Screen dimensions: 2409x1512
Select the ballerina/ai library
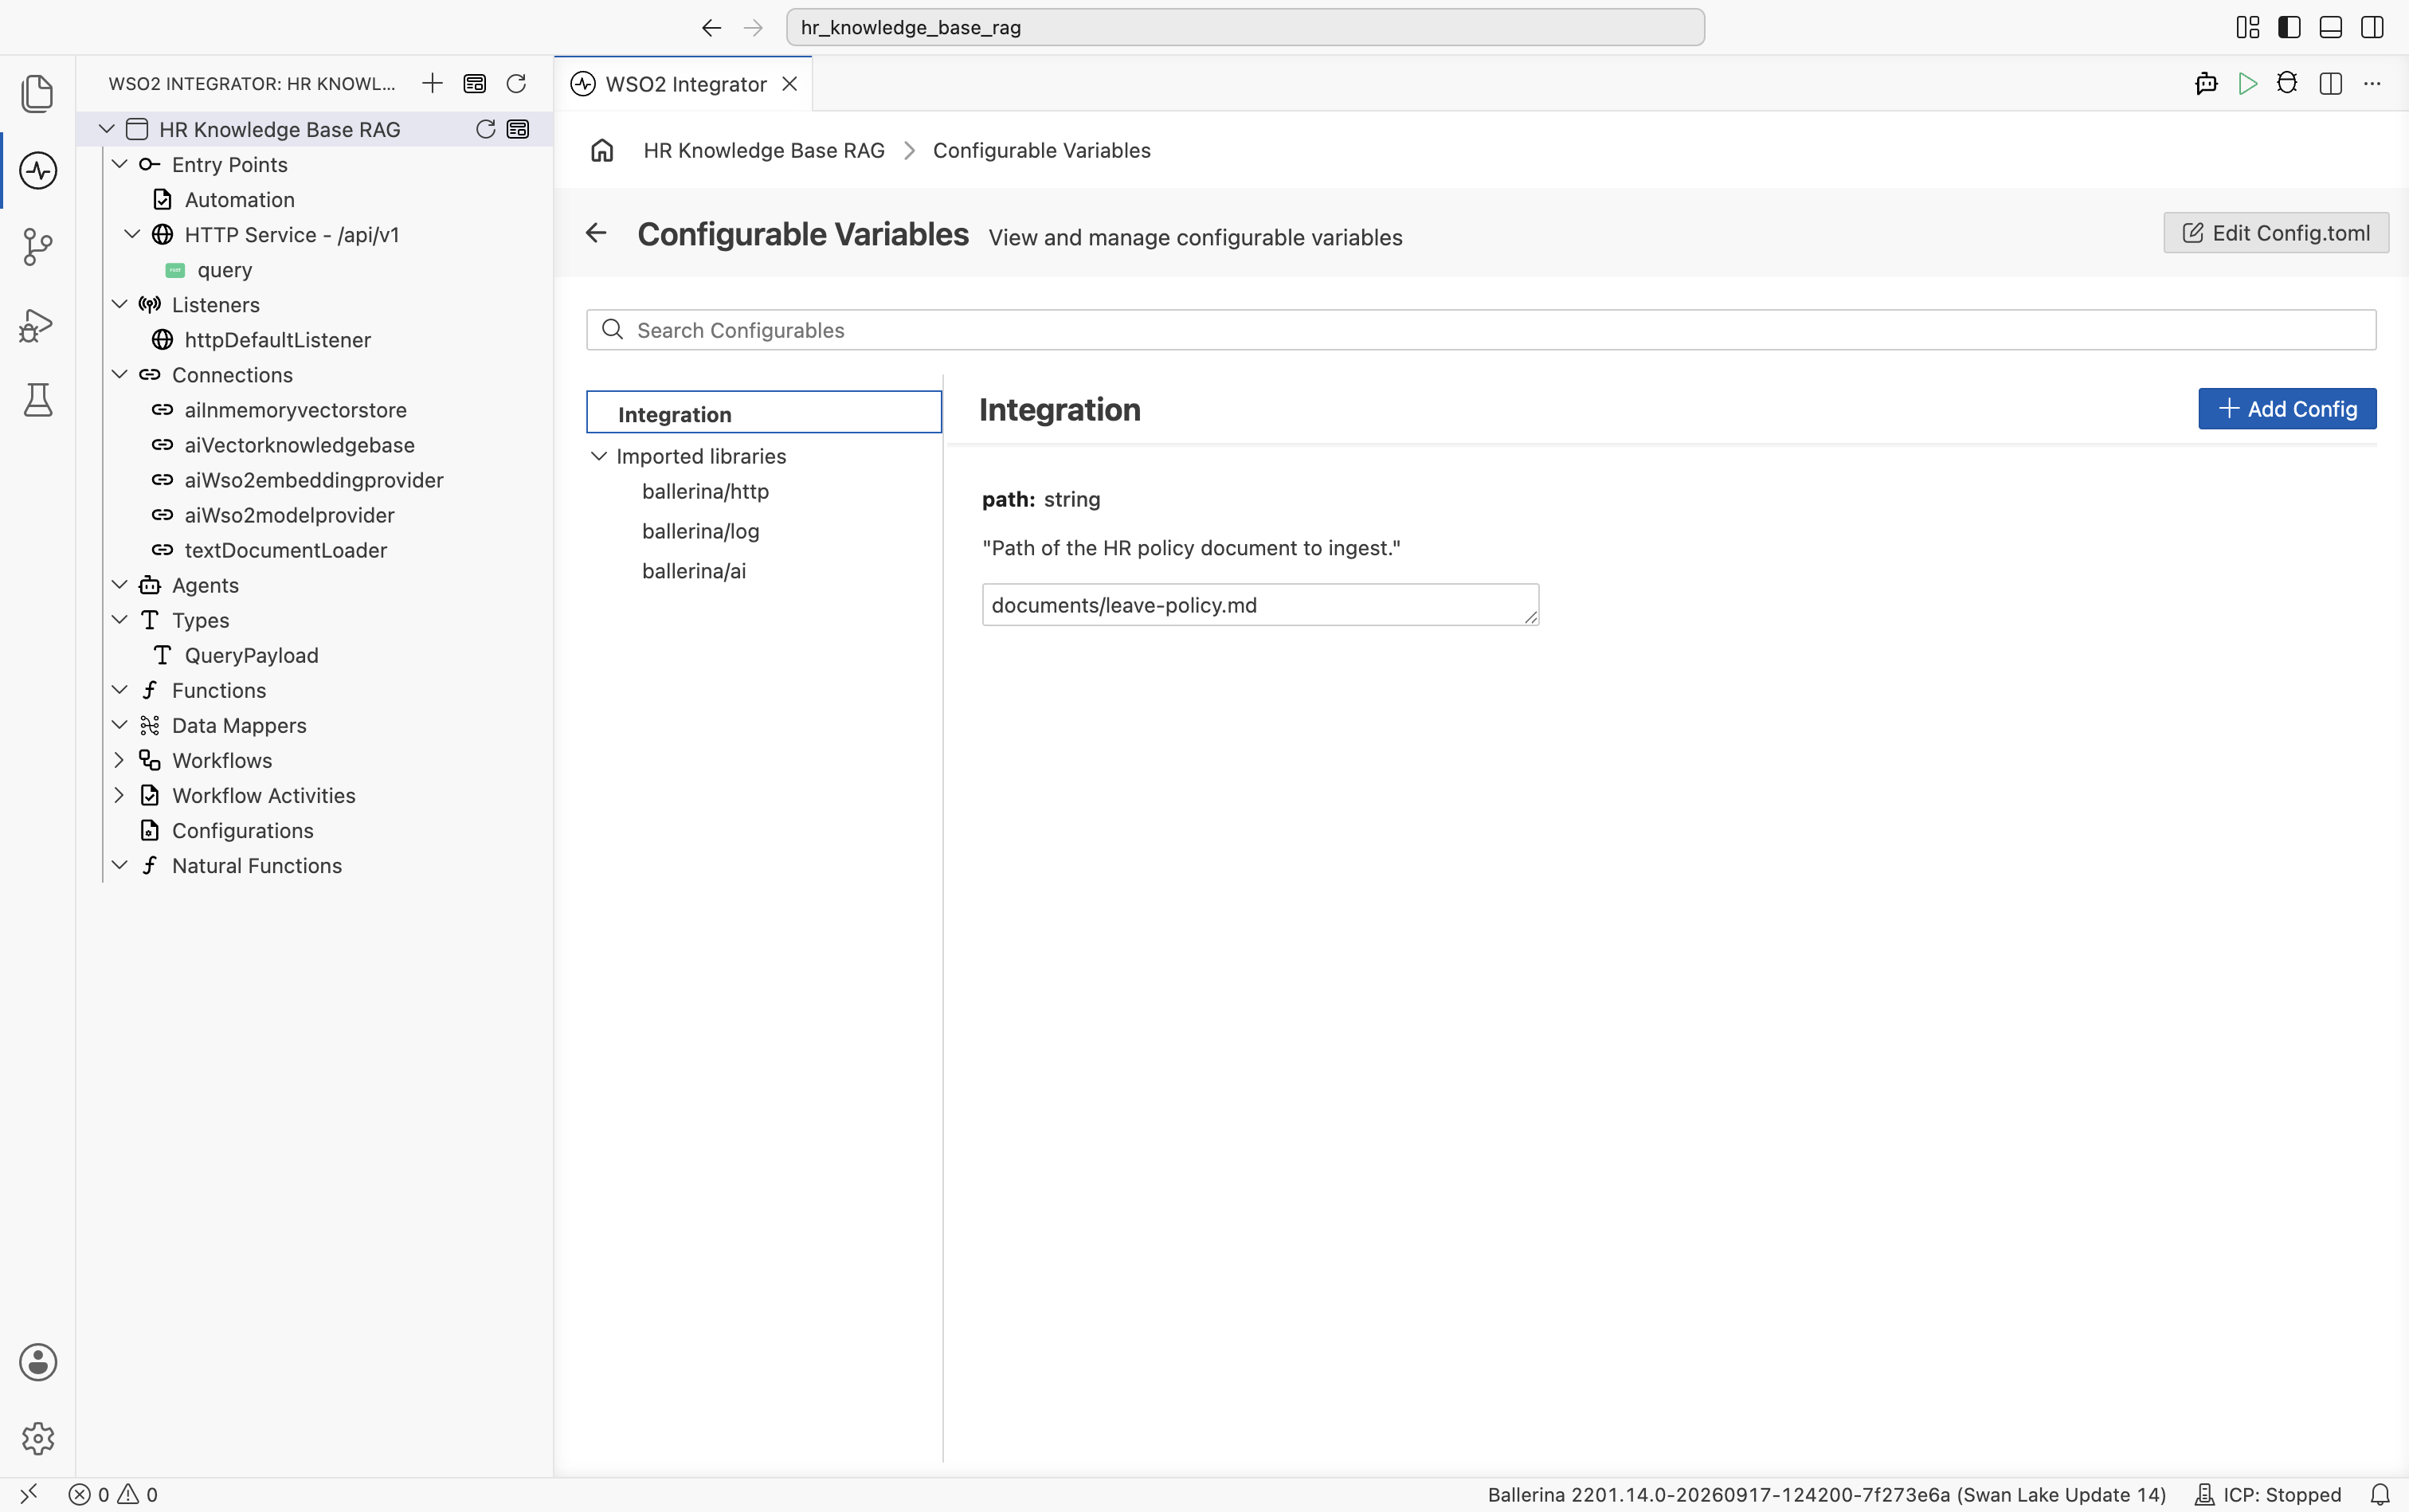[694, 571]
